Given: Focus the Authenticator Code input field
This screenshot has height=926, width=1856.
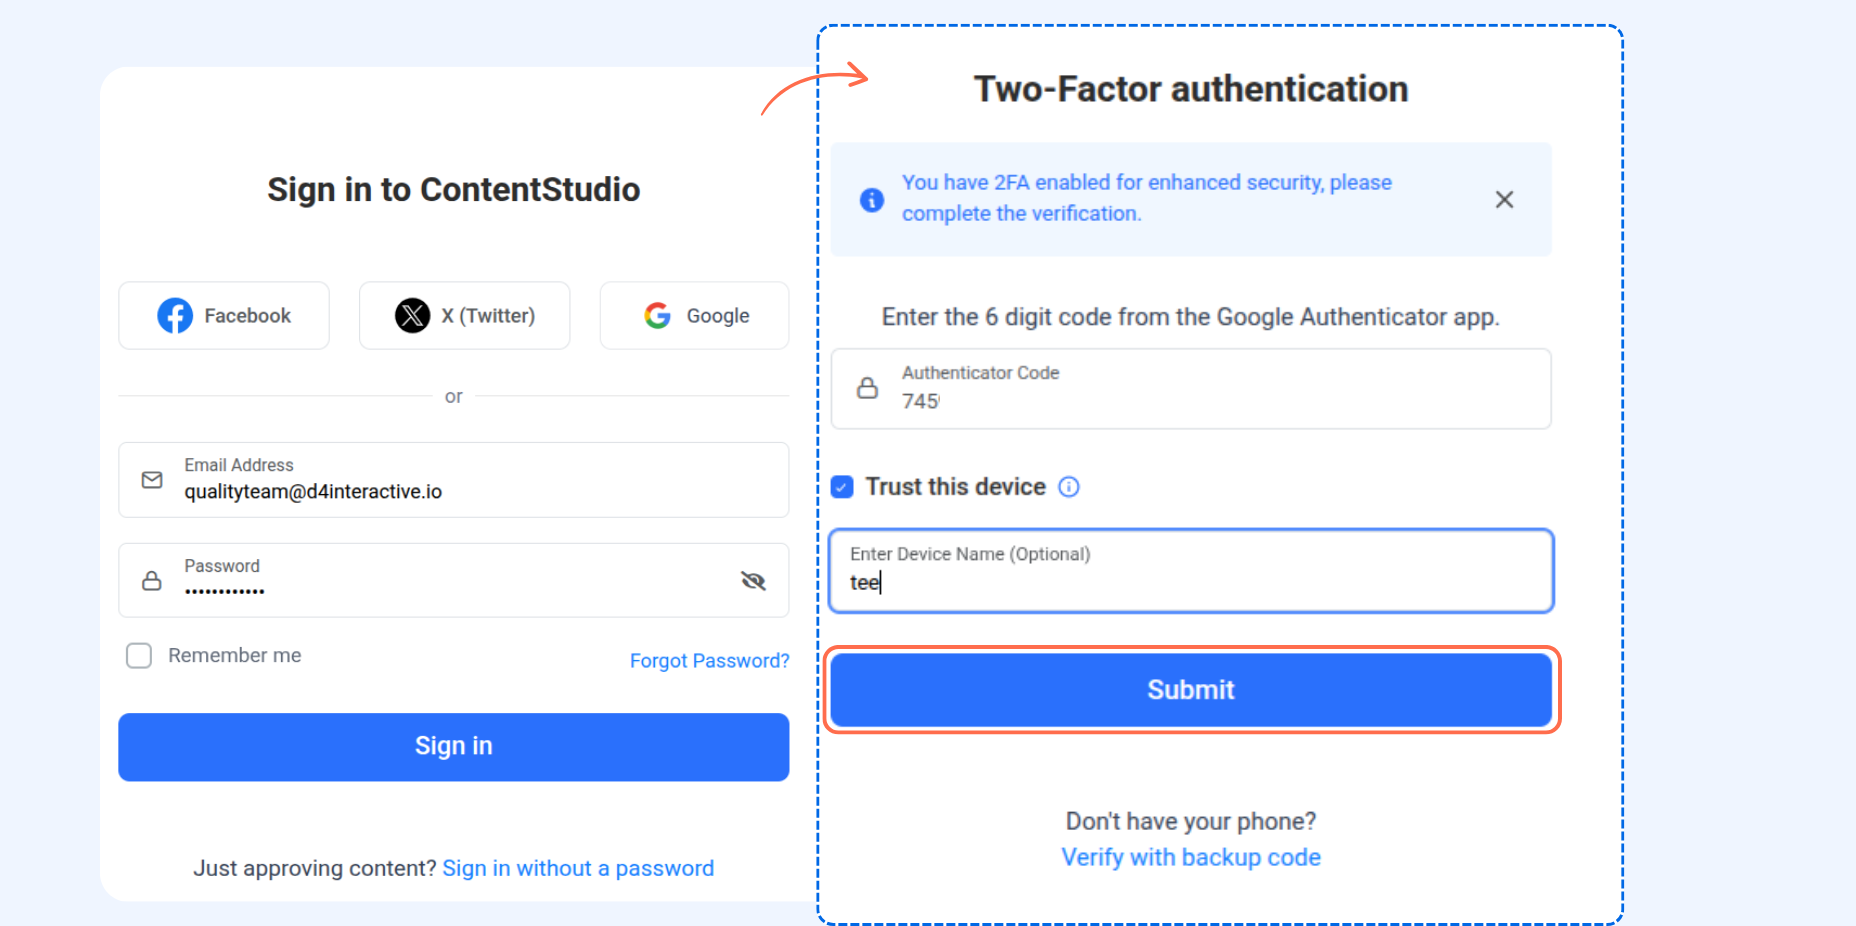Looking at the screenshot, I should 1191,389.
